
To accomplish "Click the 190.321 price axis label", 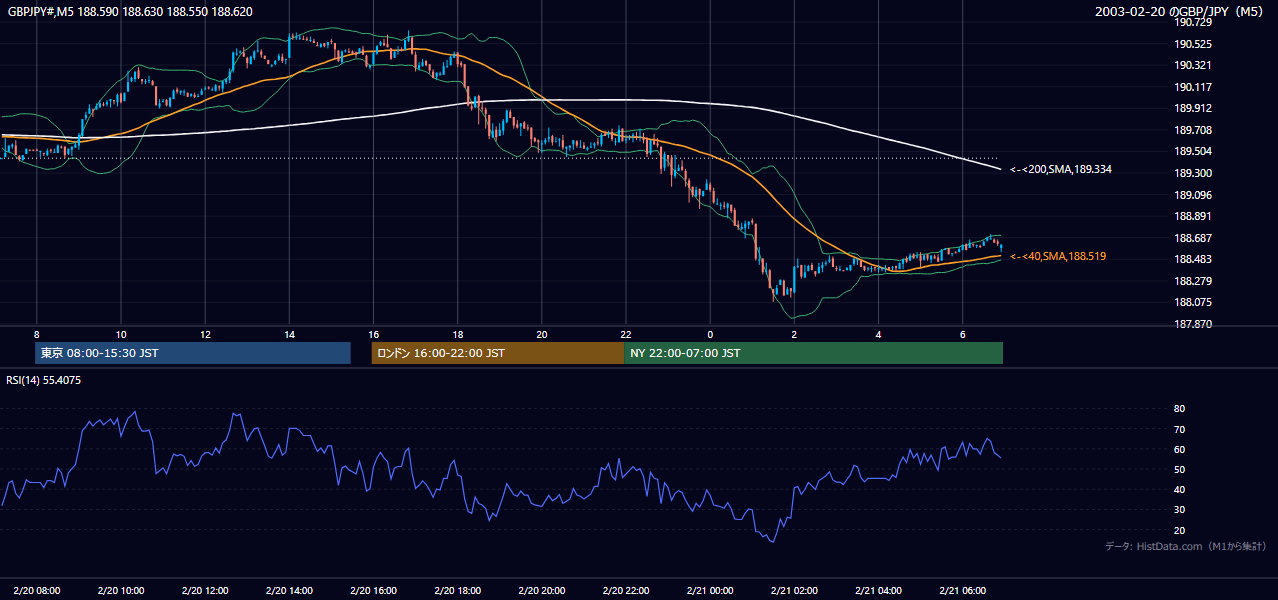I will 1191,66.
